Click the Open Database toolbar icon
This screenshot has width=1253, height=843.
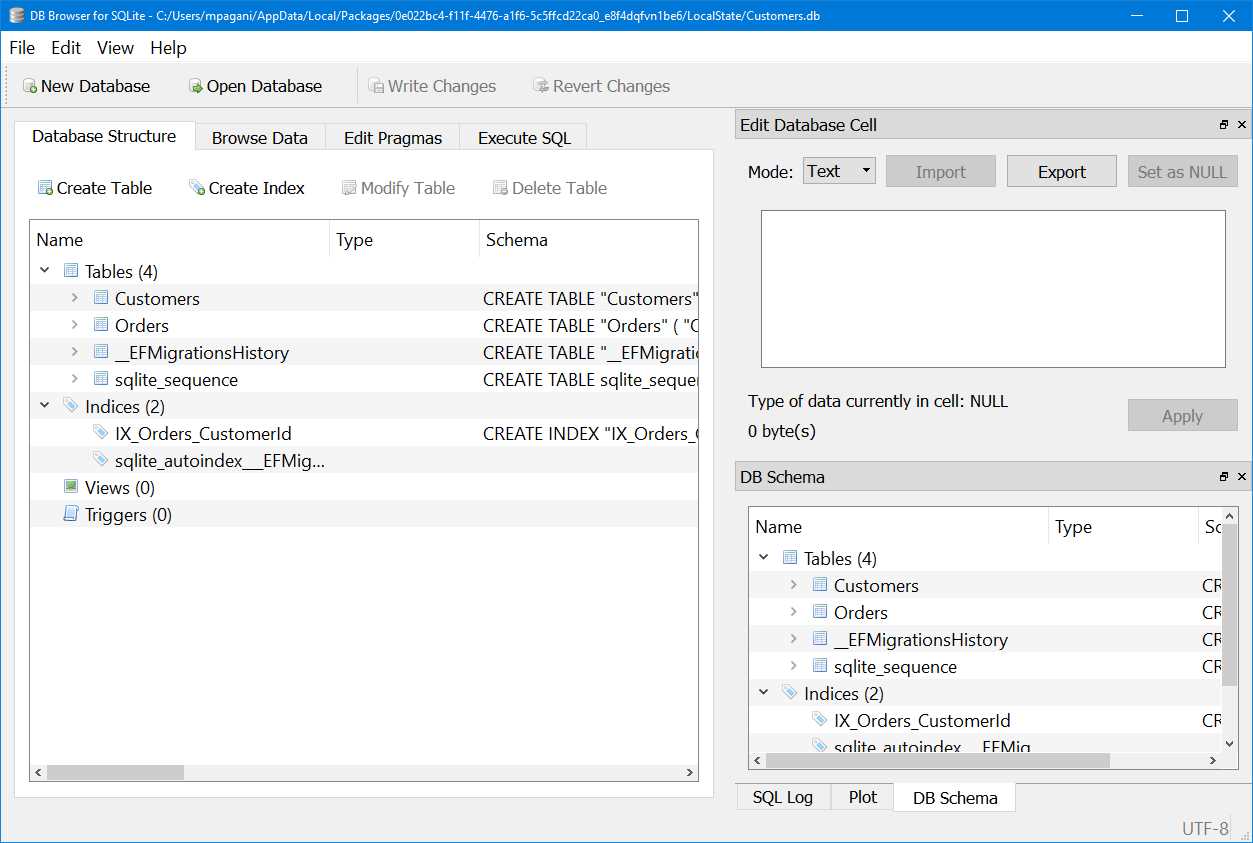coord(194,86)
